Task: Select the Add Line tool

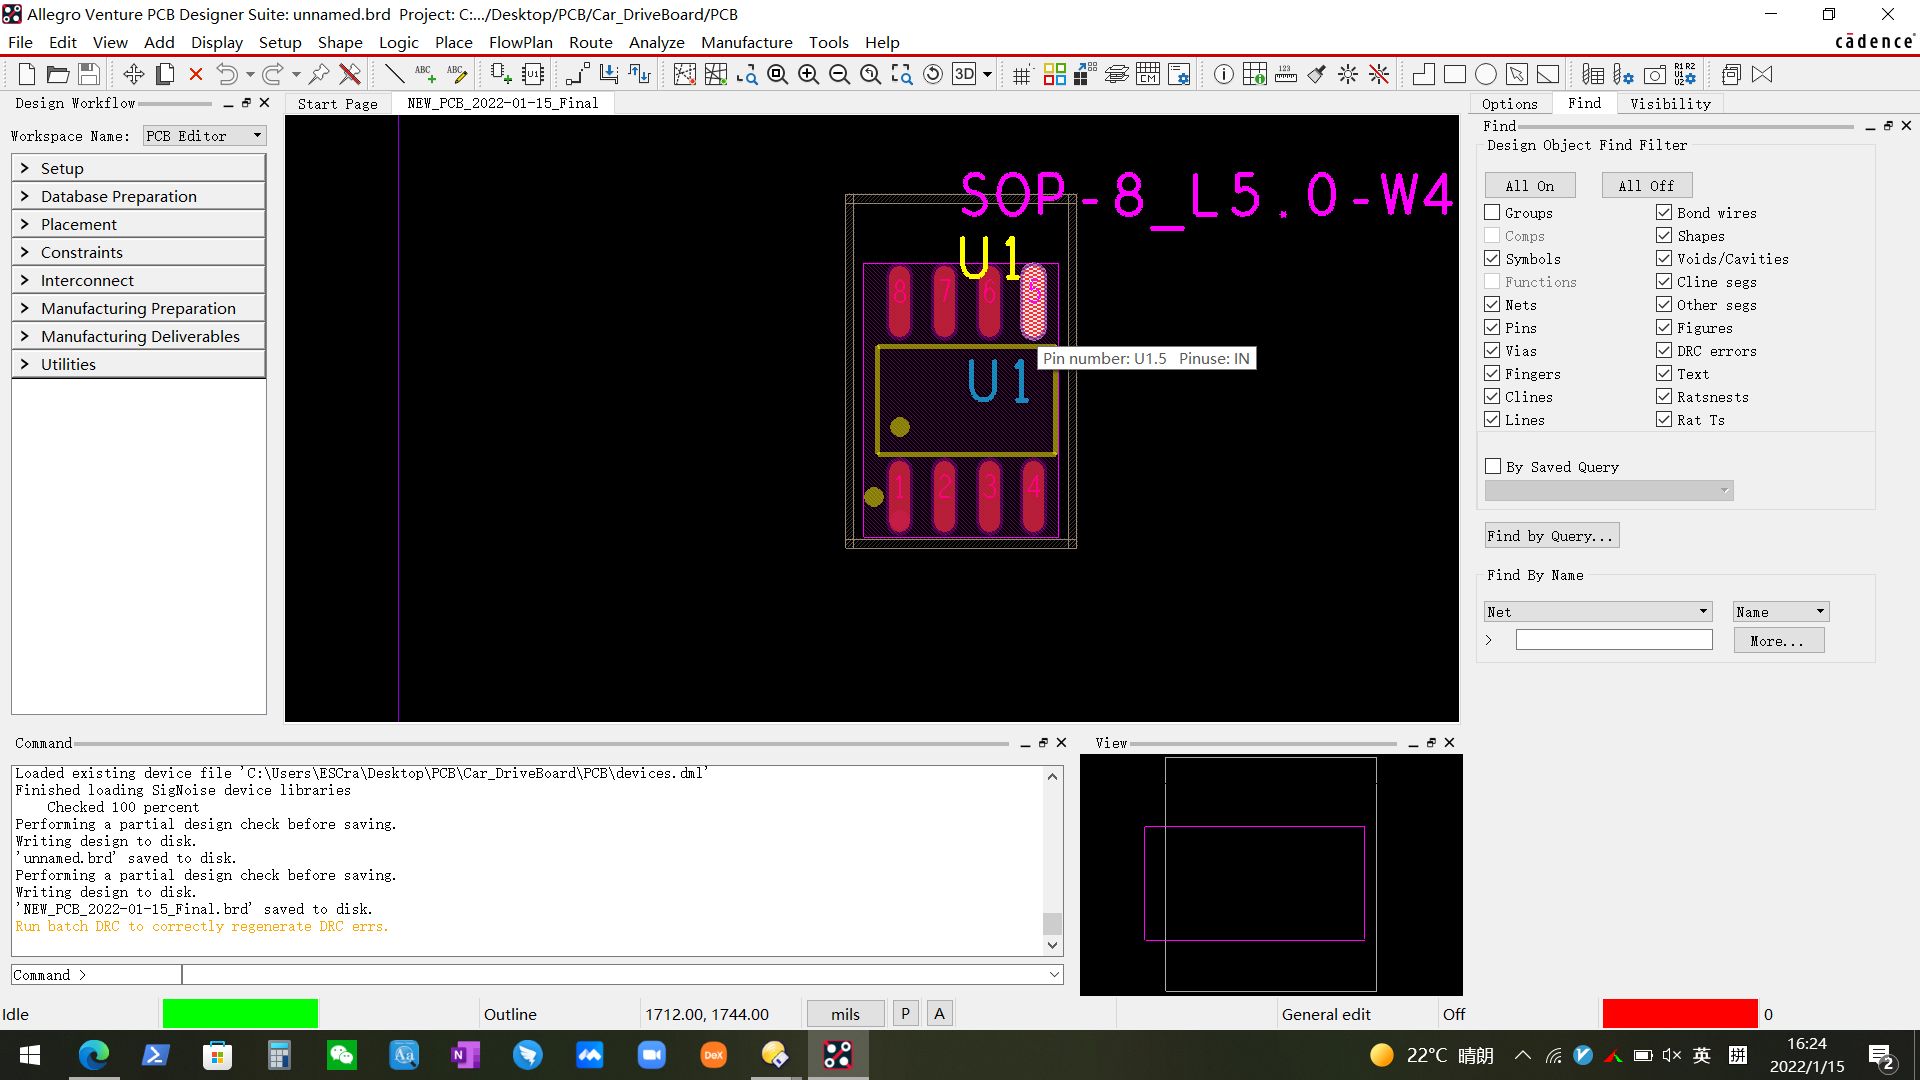Action: coord(393,74)
